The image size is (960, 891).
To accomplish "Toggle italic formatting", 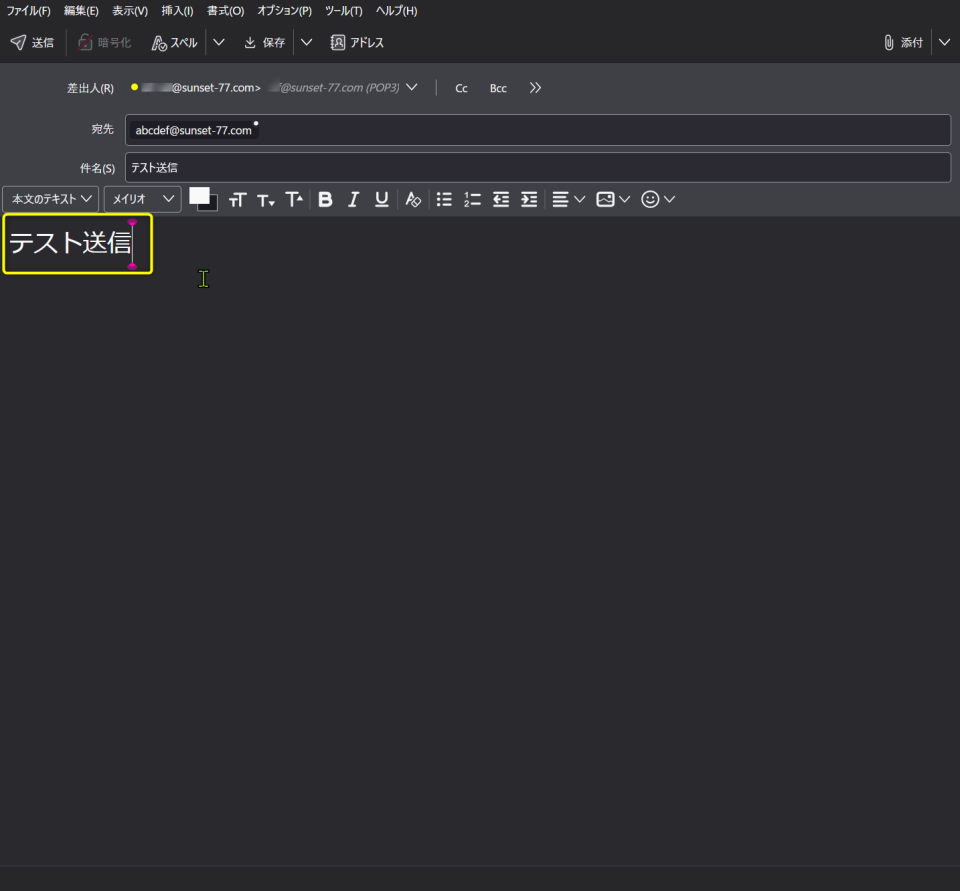I will coord(353,200).
